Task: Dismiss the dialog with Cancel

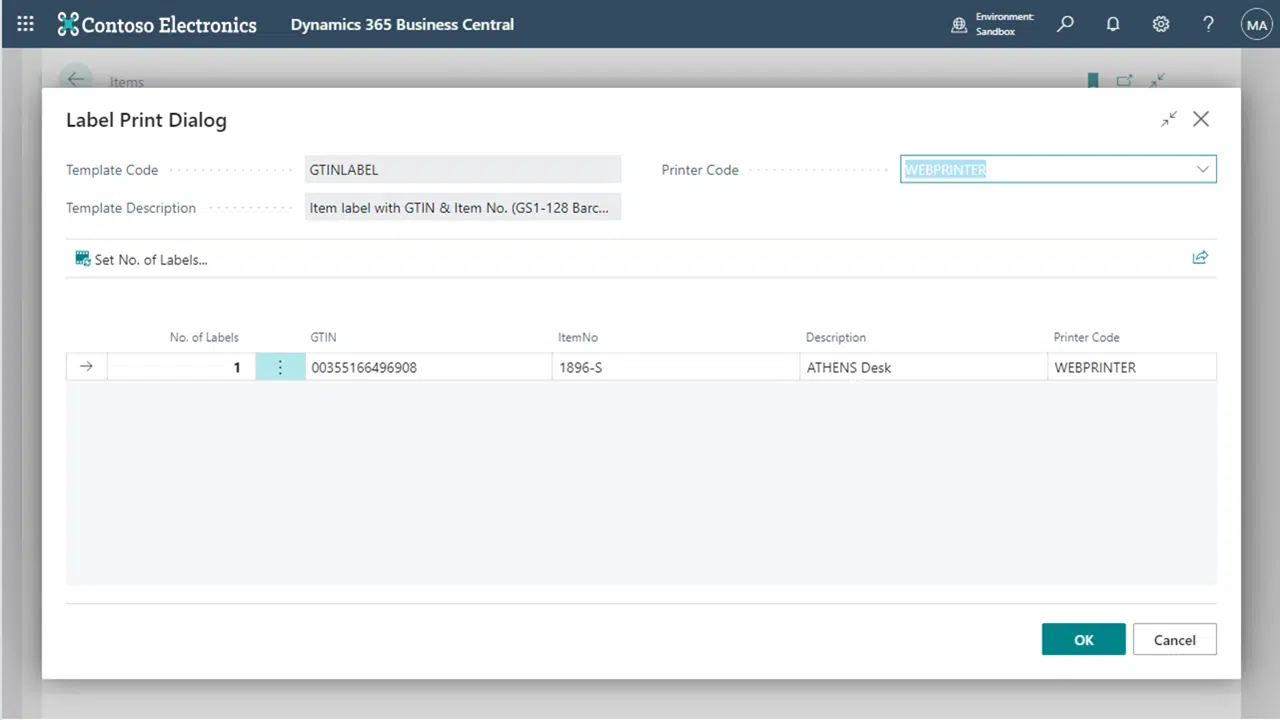Action: (x=1174, y=640)
